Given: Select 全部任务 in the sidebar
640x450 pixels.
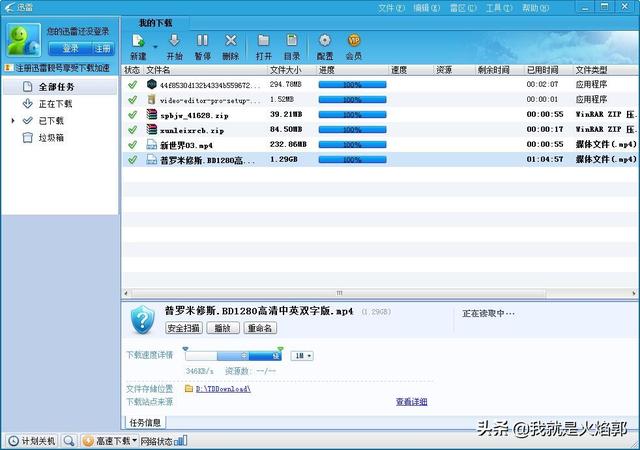Looking at the screenshot, I should click(60, 87).
